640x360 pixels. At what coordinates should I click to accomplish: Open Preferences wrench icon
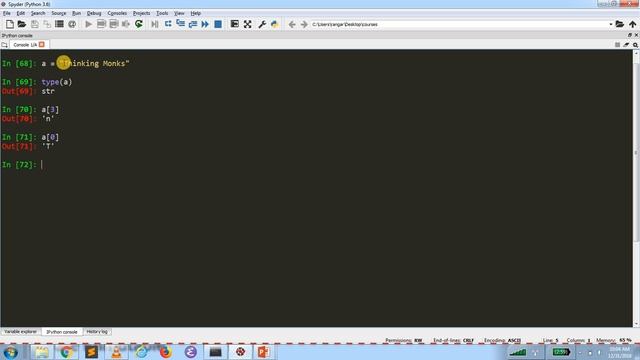[262, 24]
